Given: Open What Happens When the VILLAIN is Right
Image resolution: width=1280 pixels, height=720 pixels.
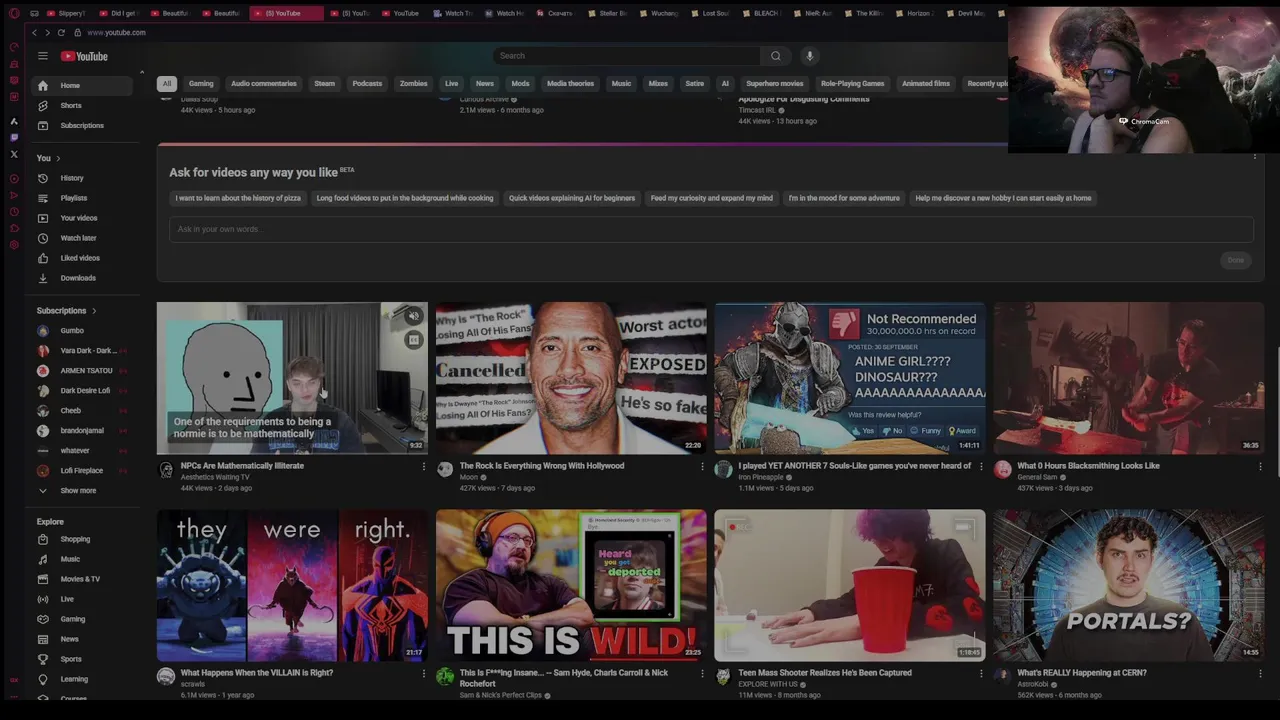Looking at the screenshot, I should pos(257,673).
